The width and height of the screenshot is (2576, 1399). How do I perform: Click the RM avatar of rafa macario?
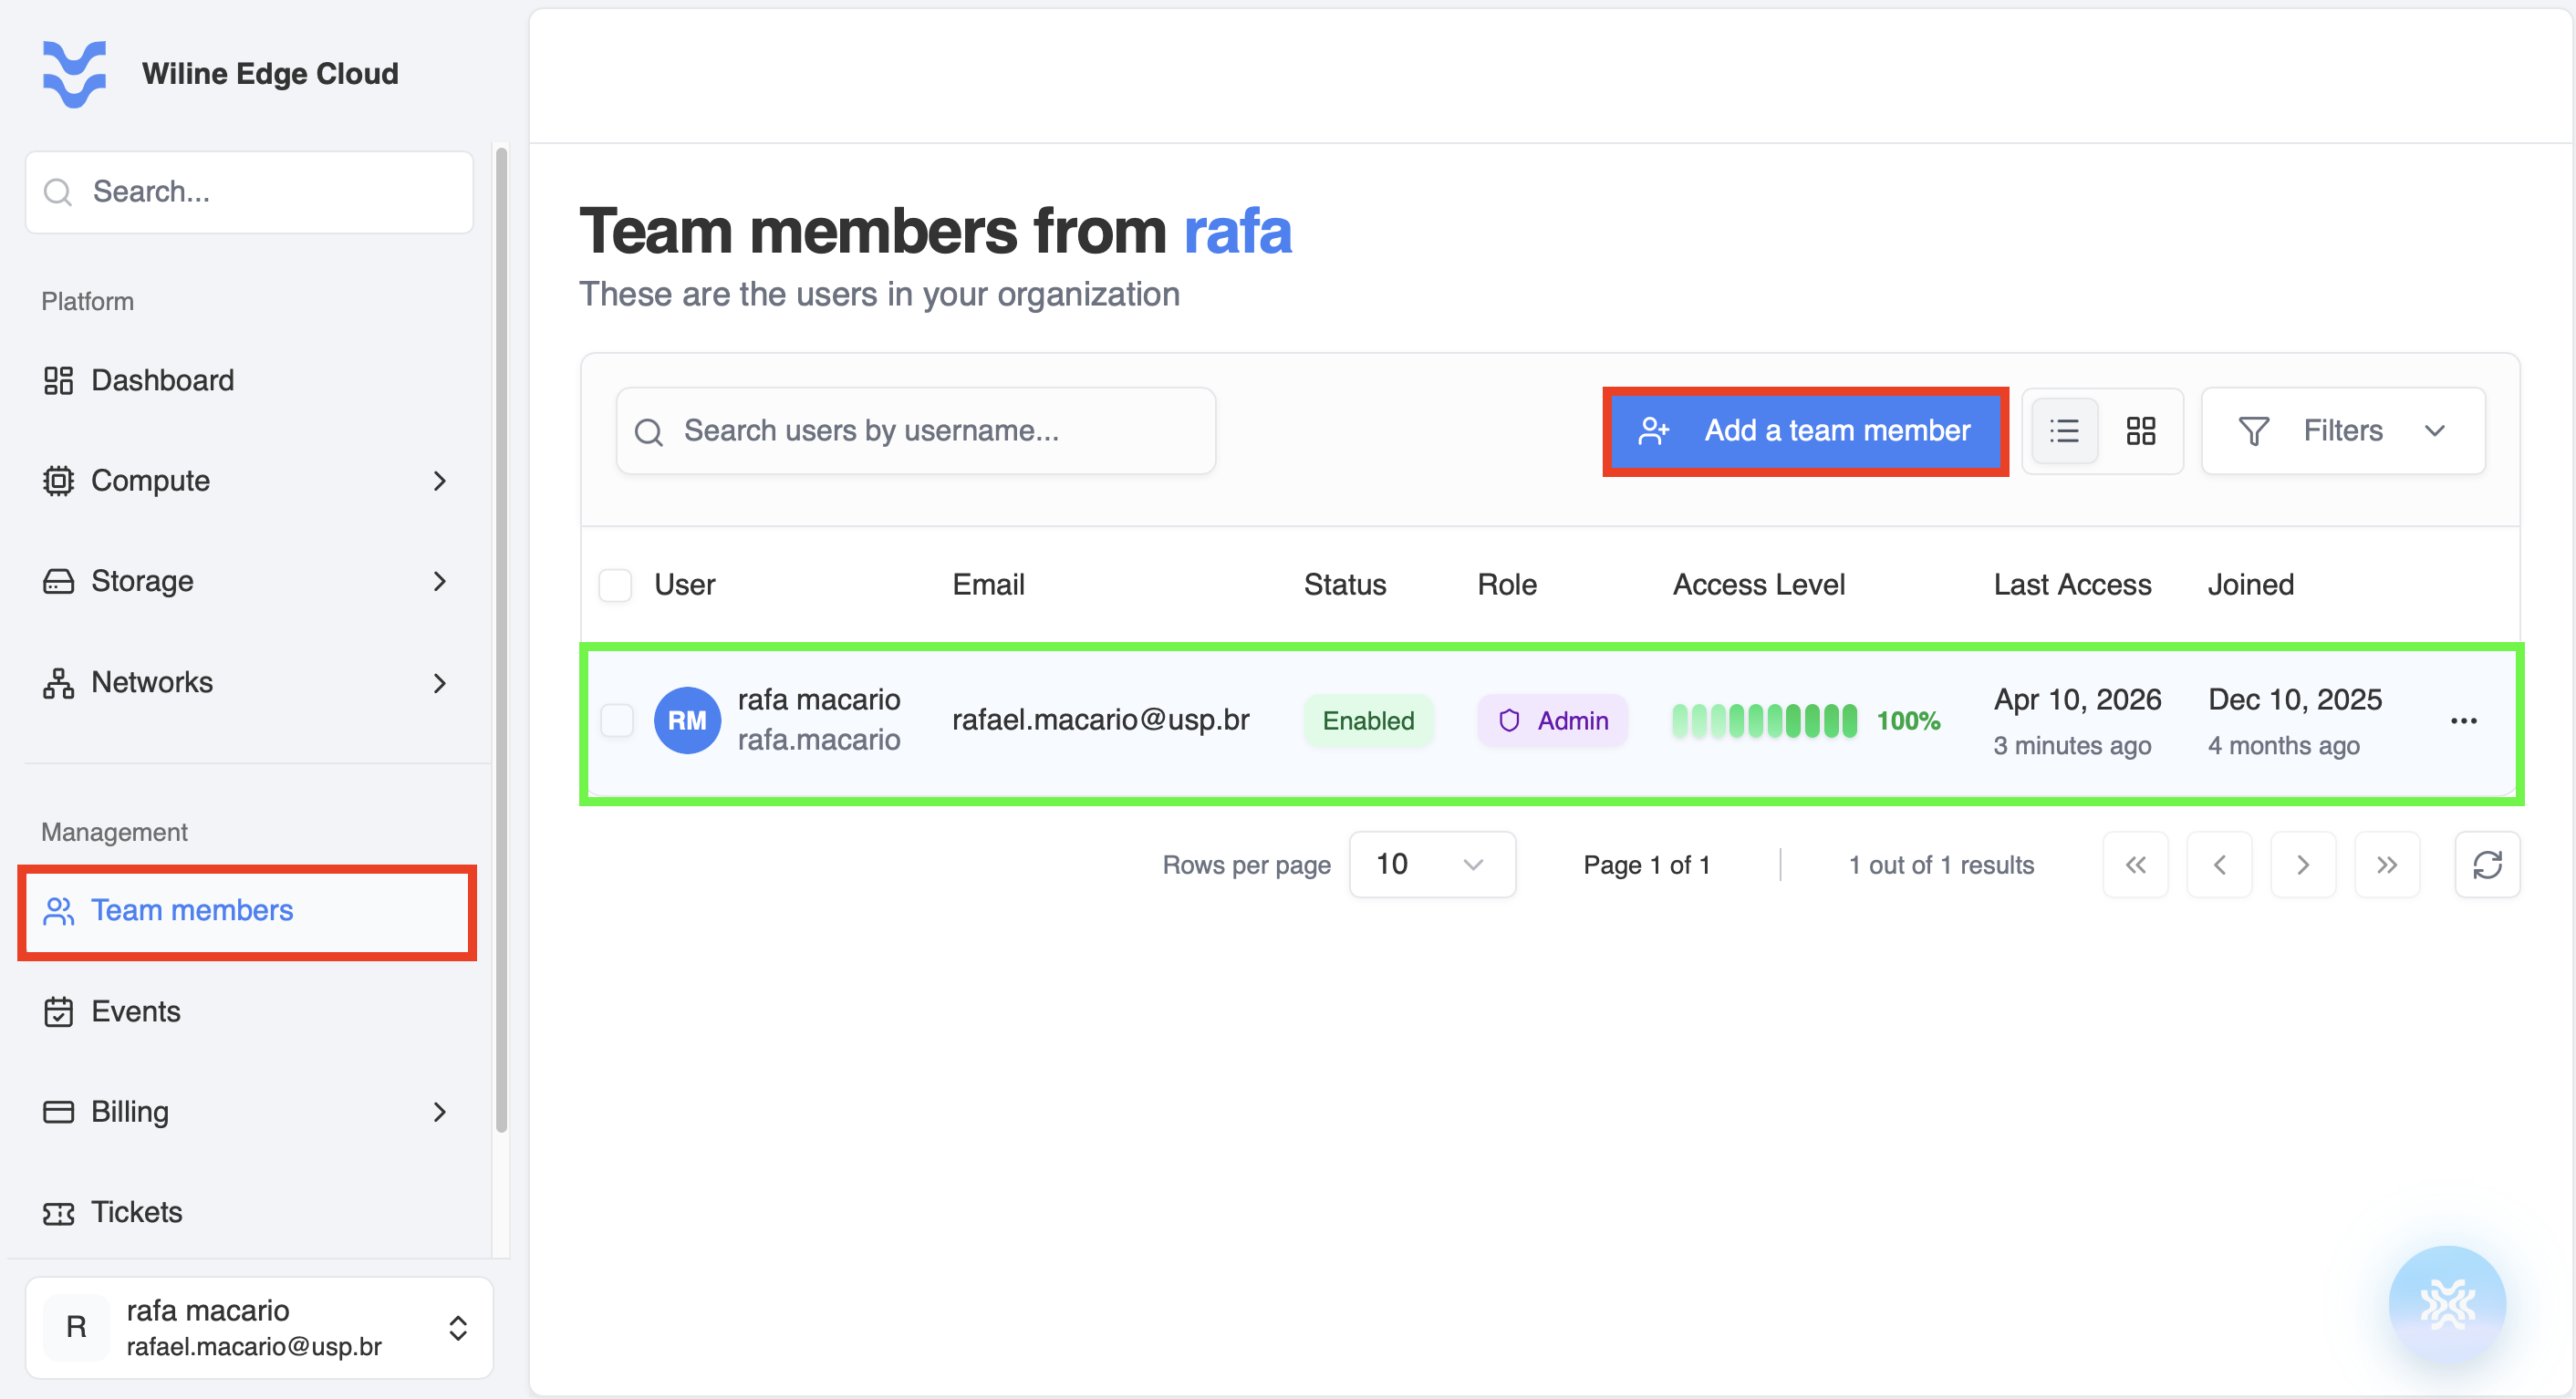pos(687,721)
